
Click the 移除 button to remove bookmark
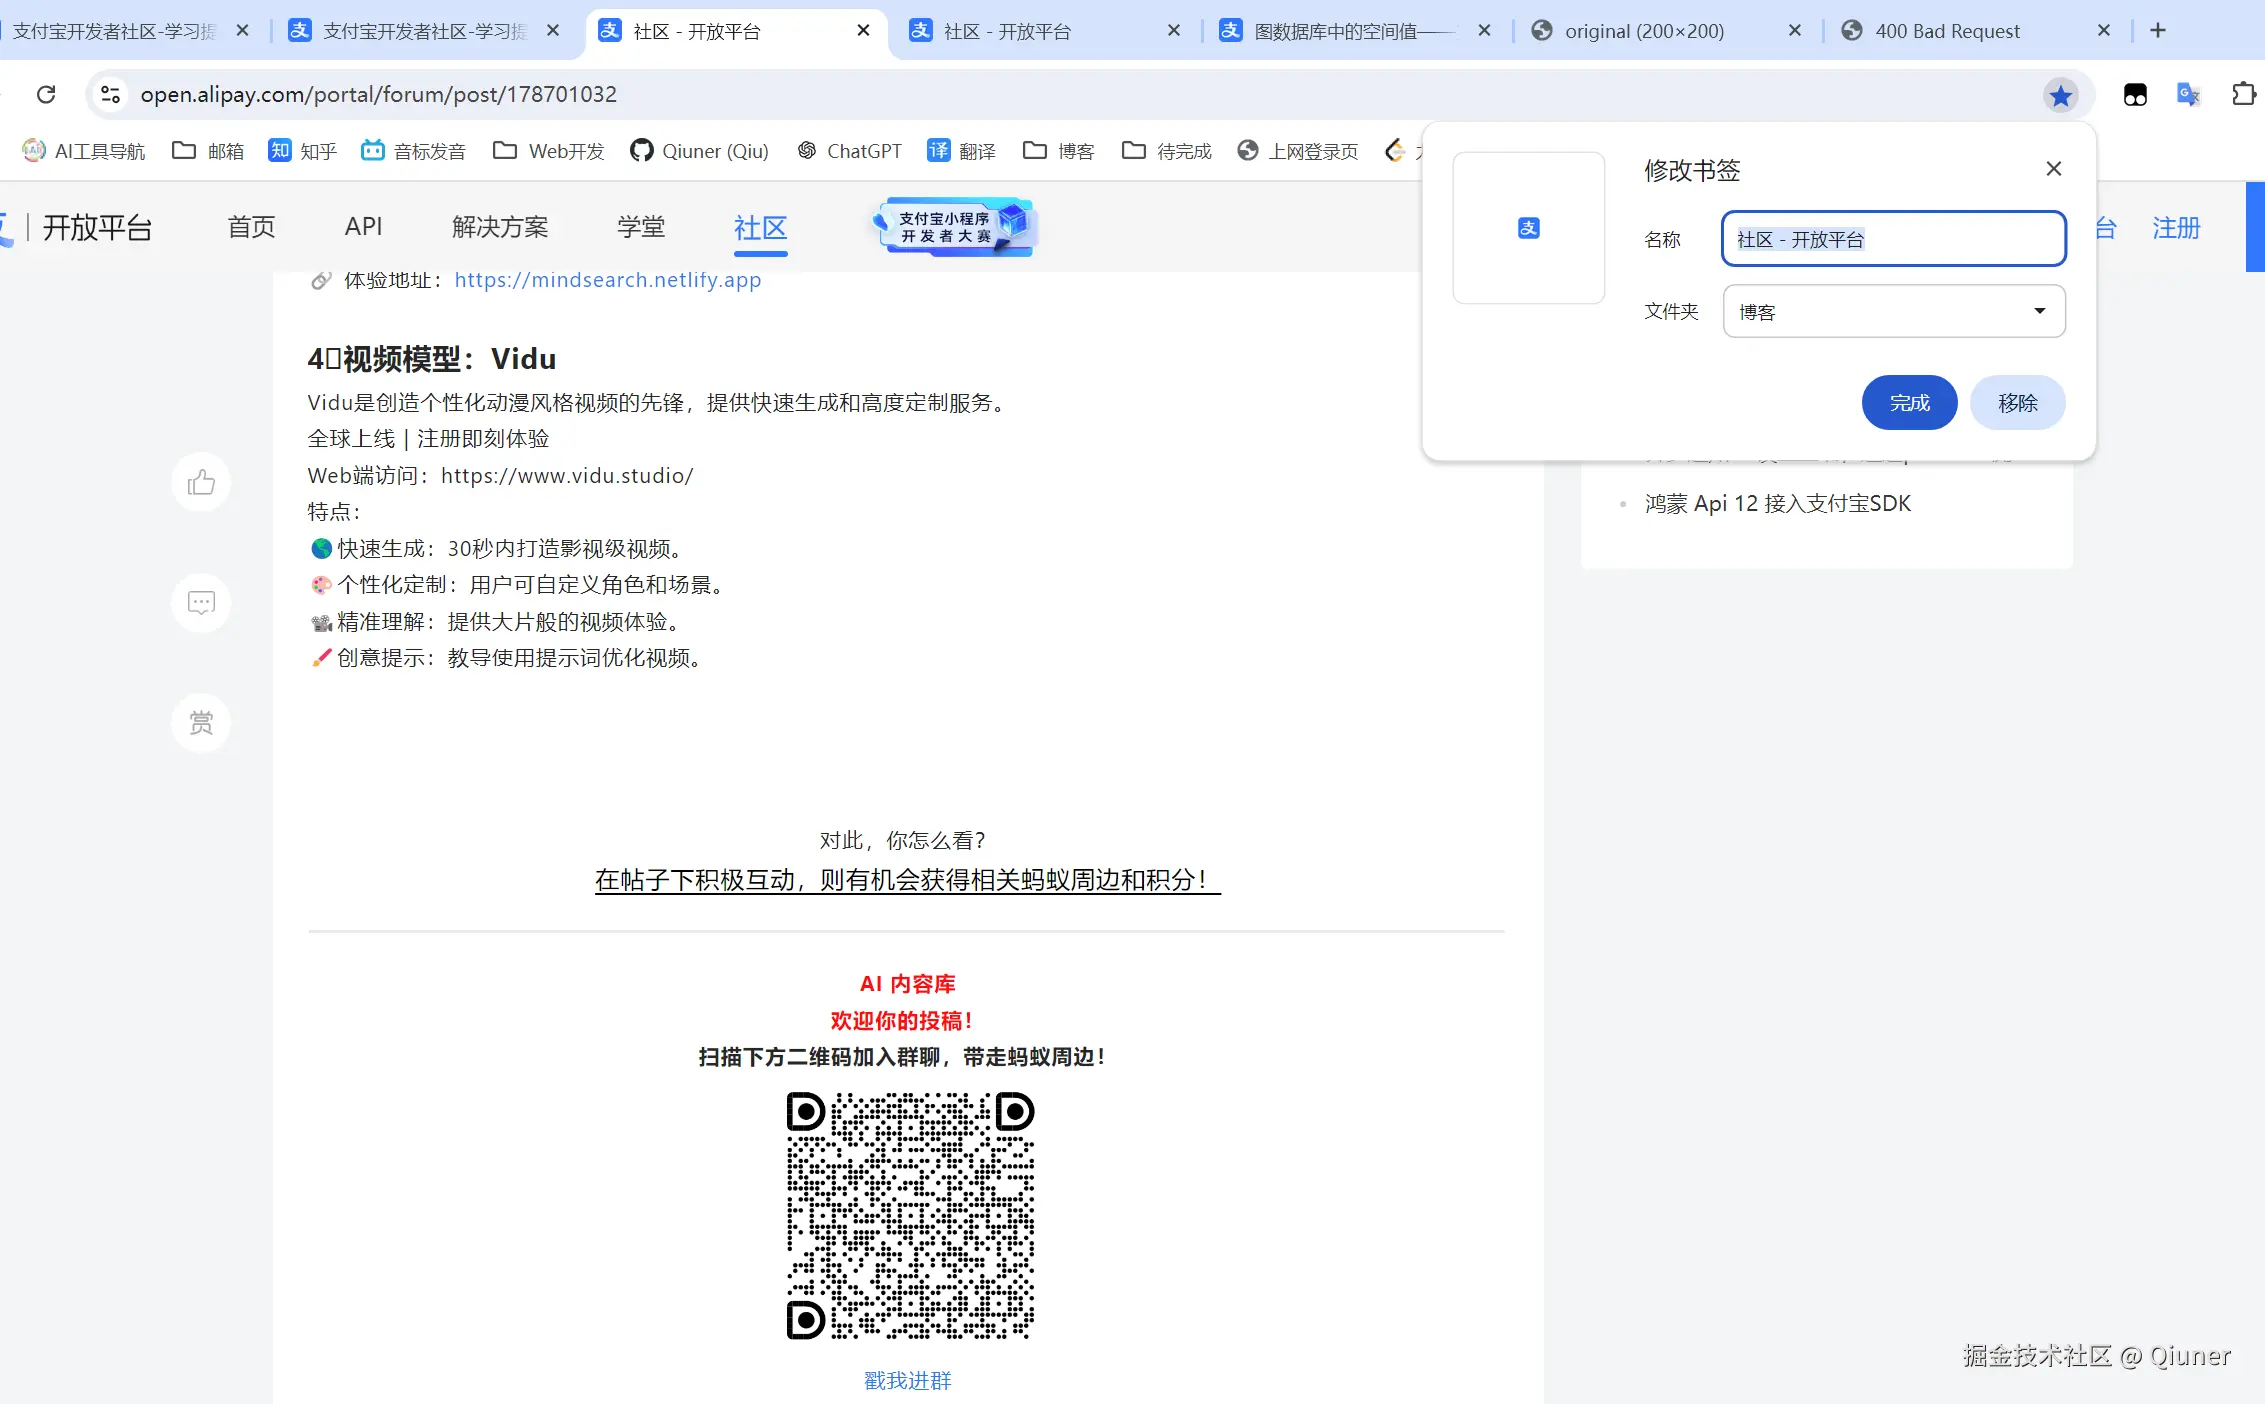click(2017, 403)
